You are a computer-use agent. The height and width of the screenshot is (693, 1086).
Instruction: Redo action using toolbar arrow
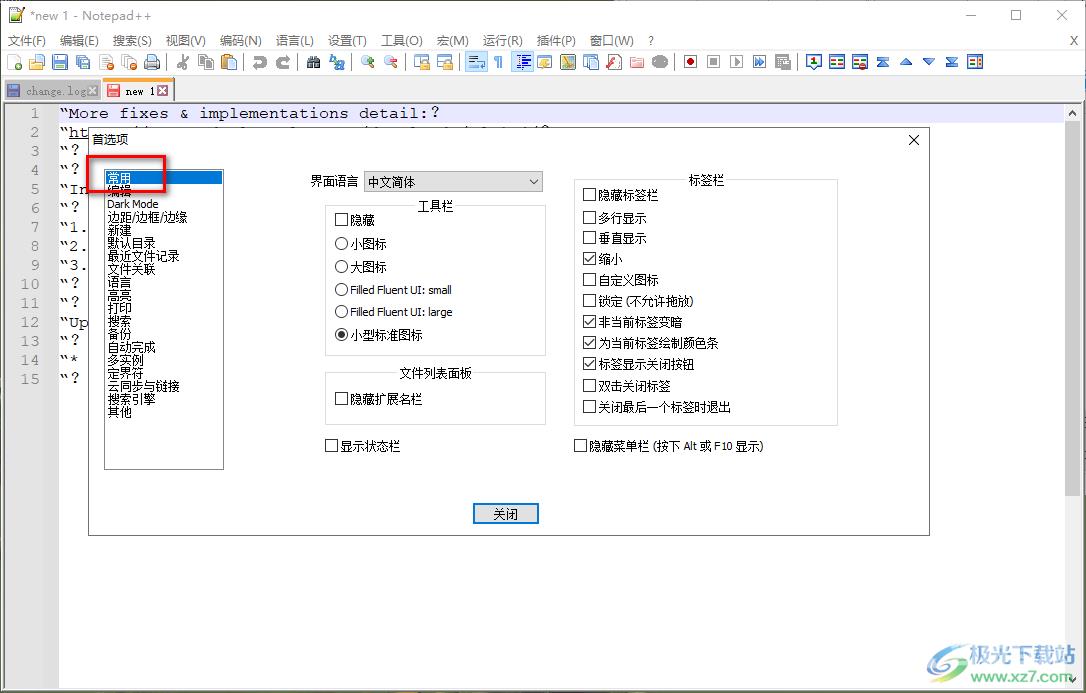tap(283, 62)
